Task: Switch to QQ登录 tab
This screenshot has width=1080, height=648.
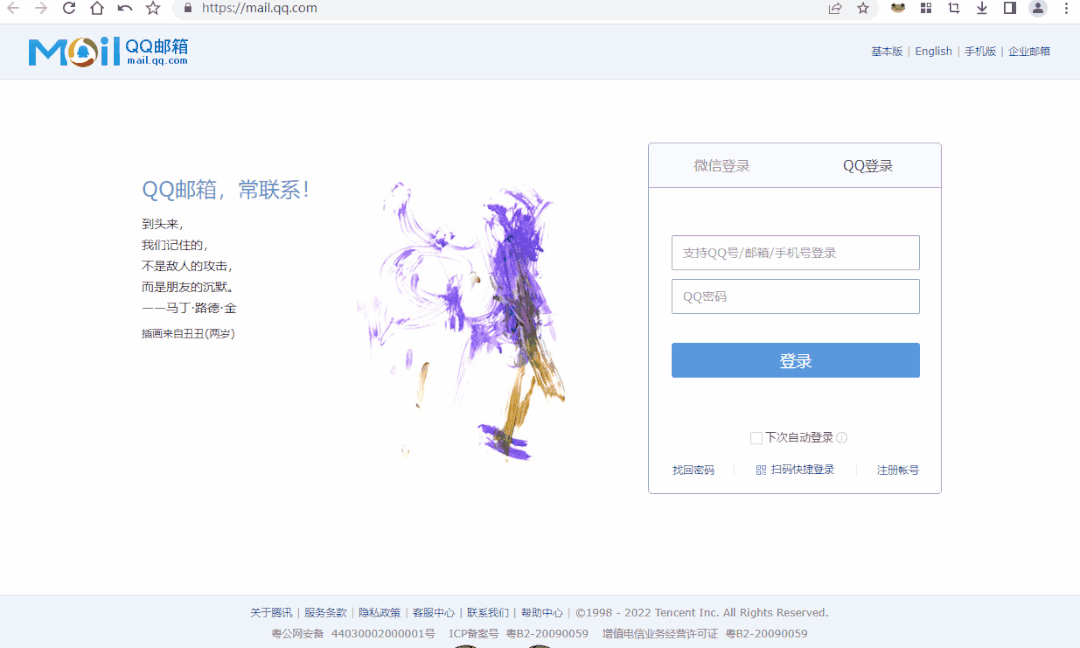Action: click(x=868, y=166)
